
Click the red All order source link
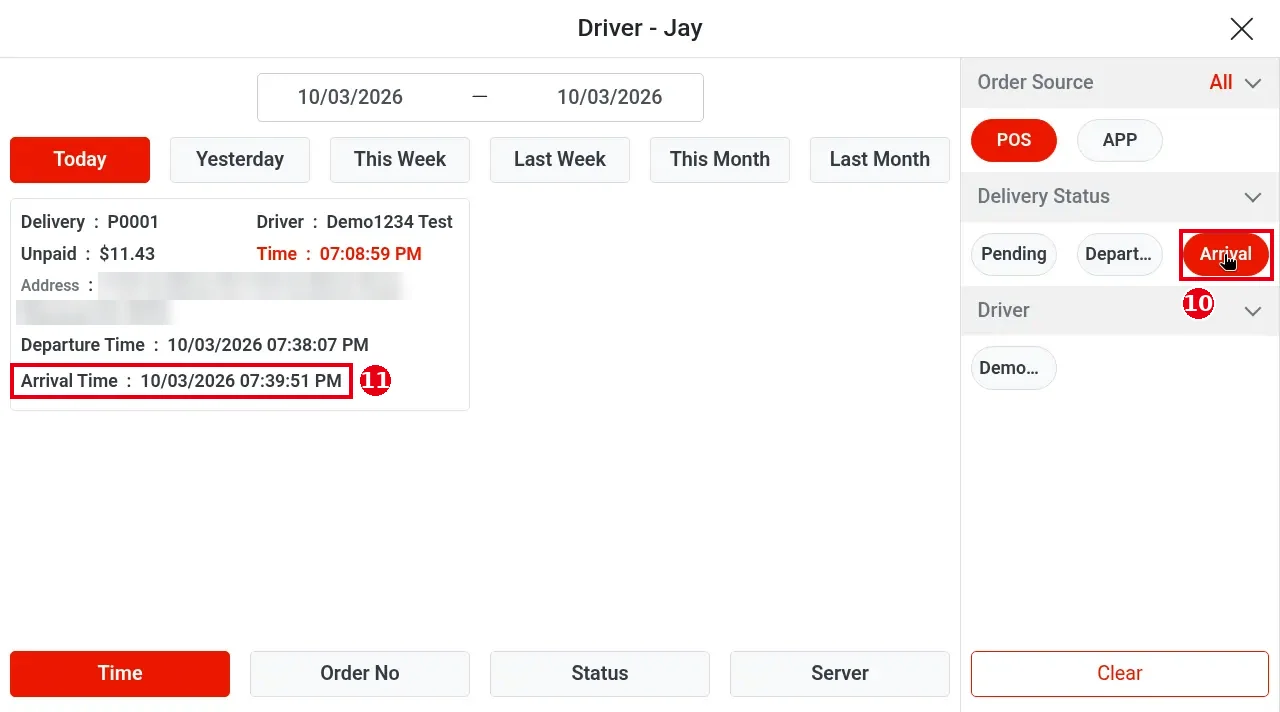pos(1221,83)
